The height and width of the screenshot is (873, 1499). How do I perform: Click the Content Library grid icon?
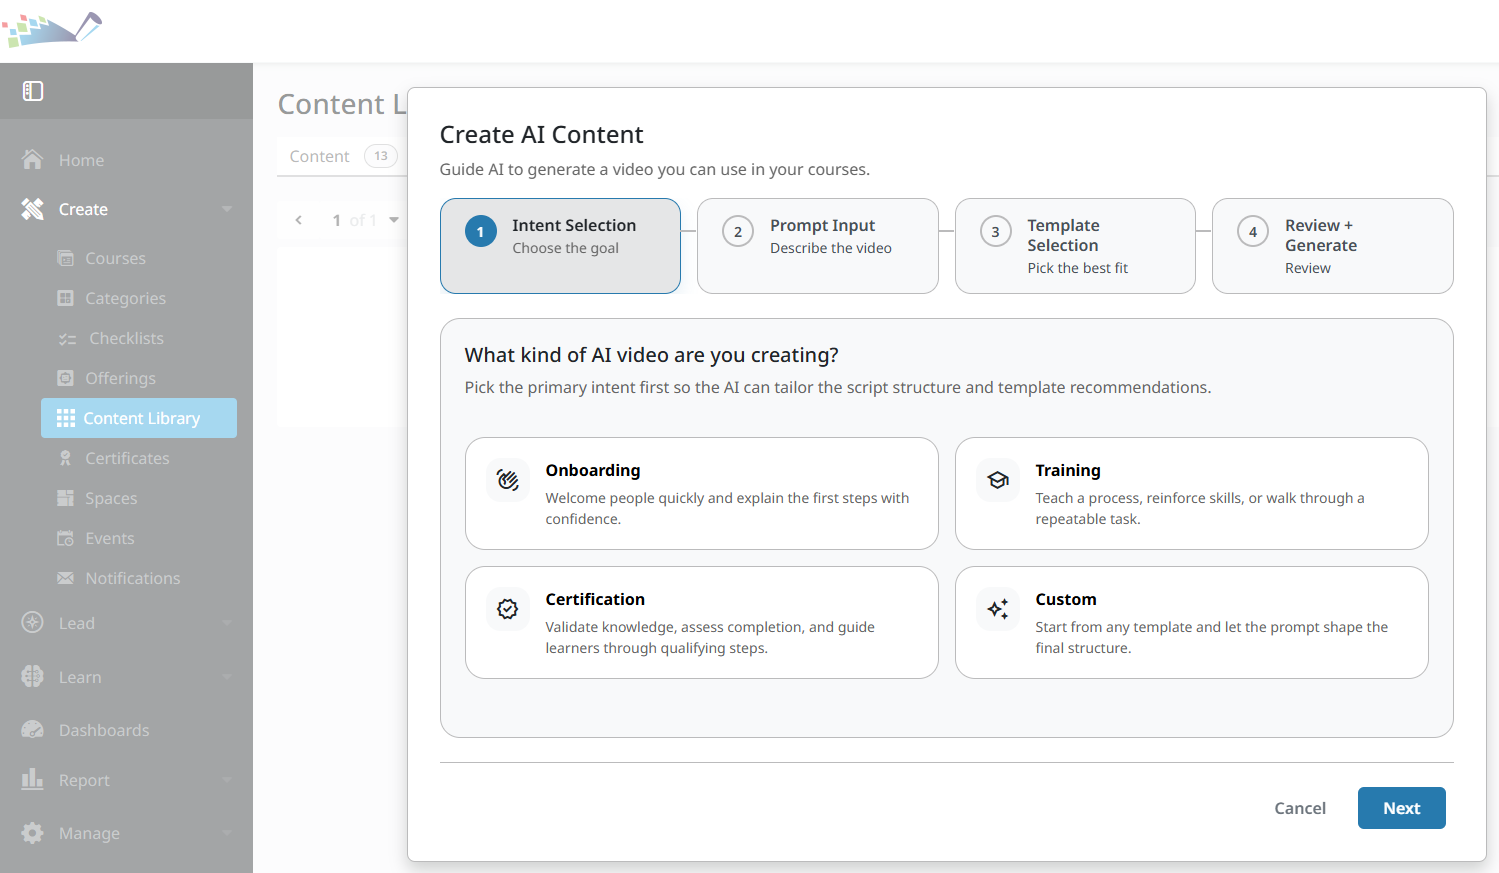pos(66,418)
